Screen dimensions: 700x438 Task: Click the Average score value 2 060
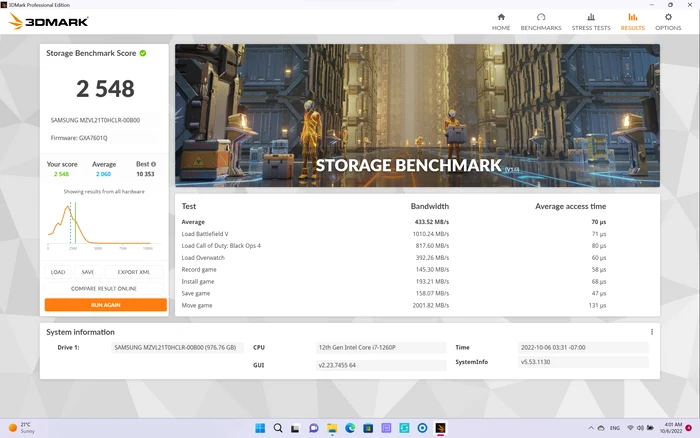click(x=103, y=174)
